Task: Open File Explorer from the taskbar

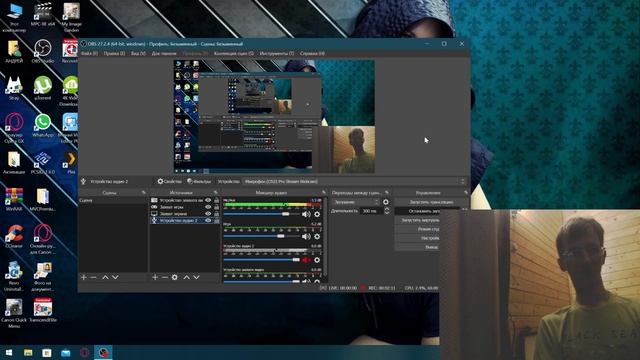Action: coord(28,352)
